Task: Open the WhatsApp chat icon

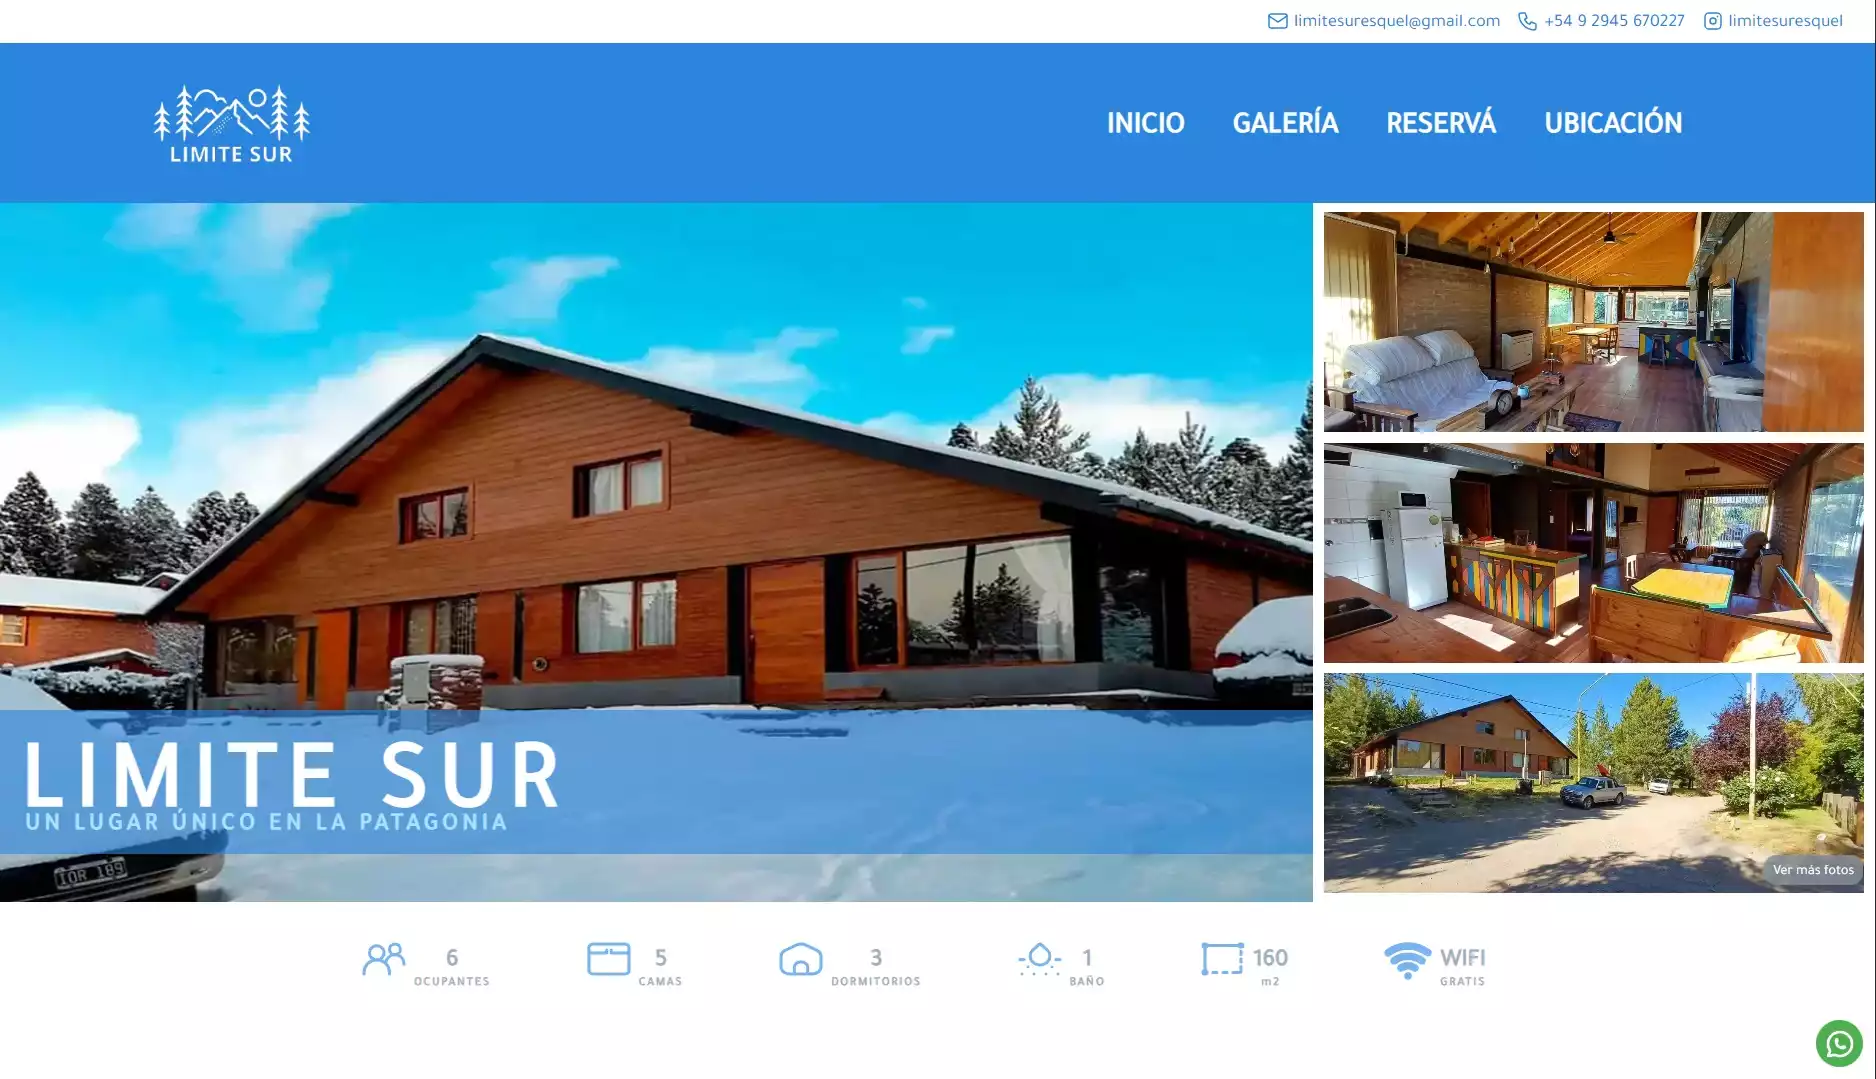Action: (x=1839, y=1044)
